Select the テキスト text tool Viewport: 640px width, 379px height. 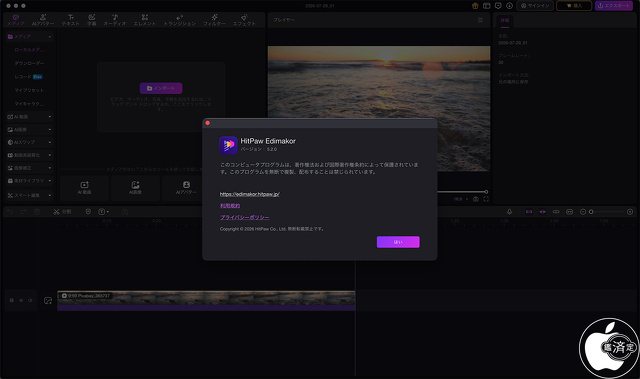click(71, 20)
